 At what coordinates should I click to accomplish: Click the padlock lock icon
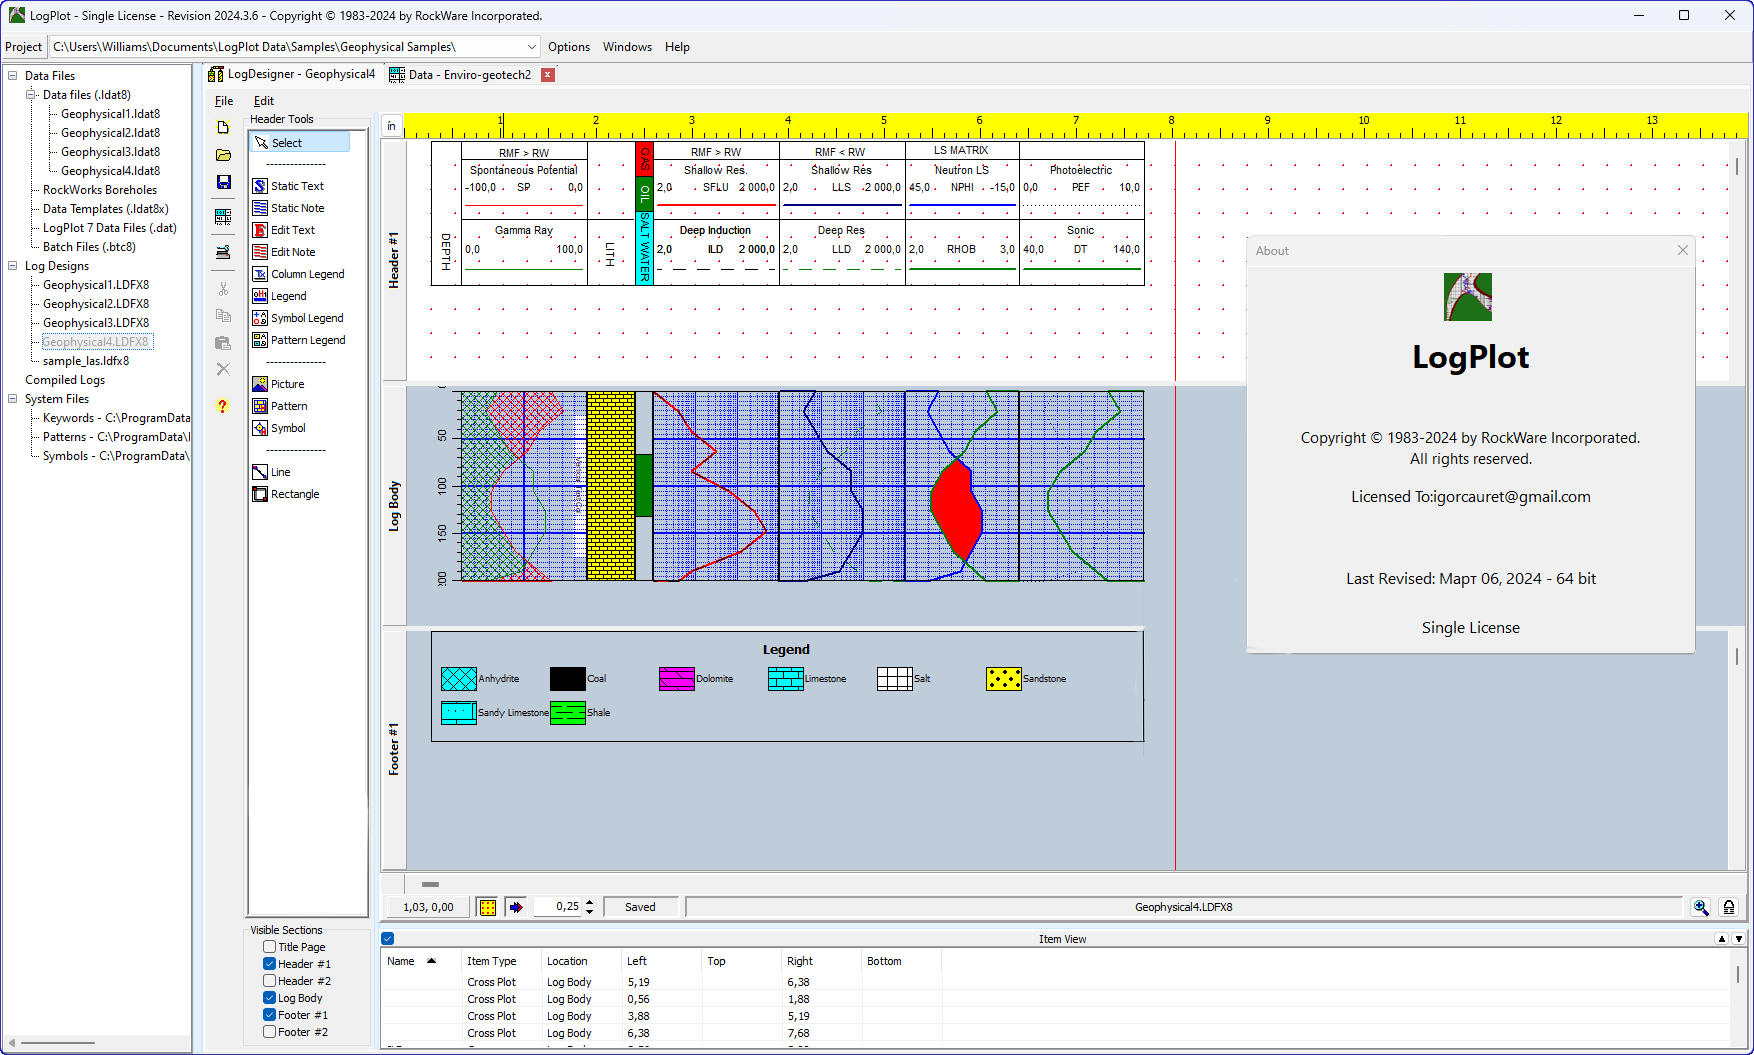[x=1729, y=907]
